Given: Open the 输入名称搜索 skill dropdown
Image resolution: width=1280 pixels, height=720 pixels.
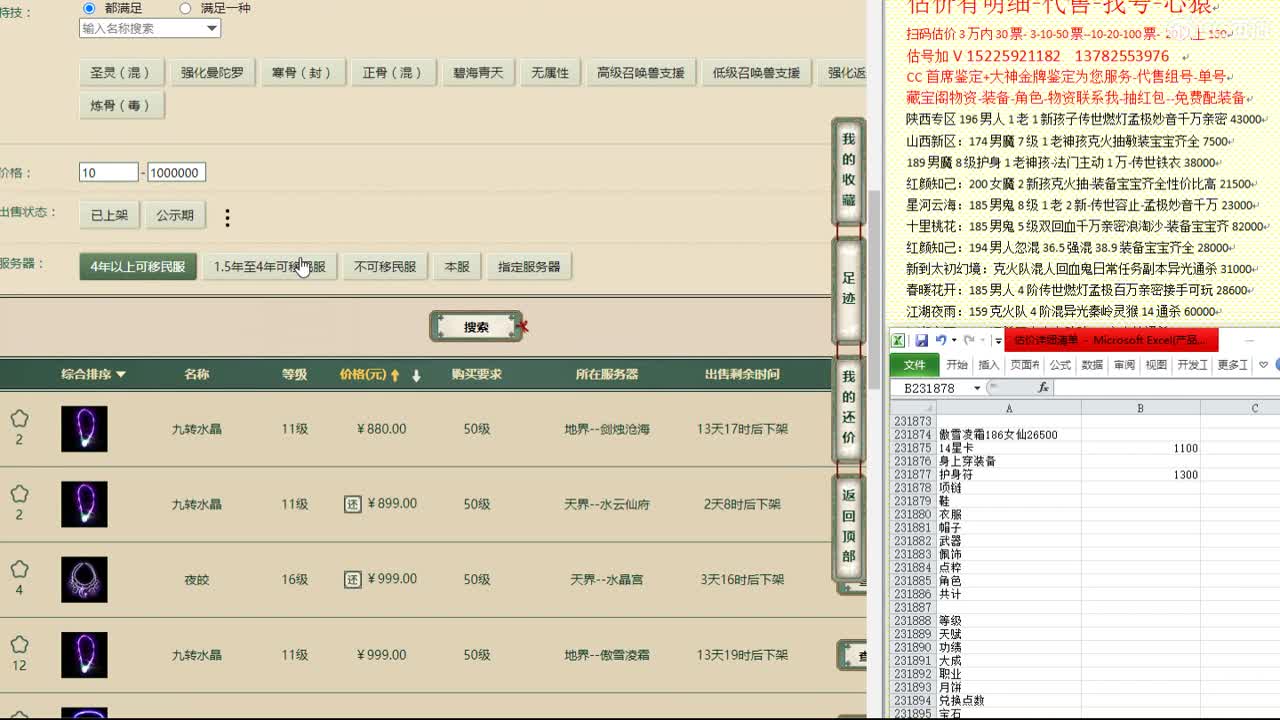Looking at the screenshot, I should pyautogui.click(x=149, y=28).
